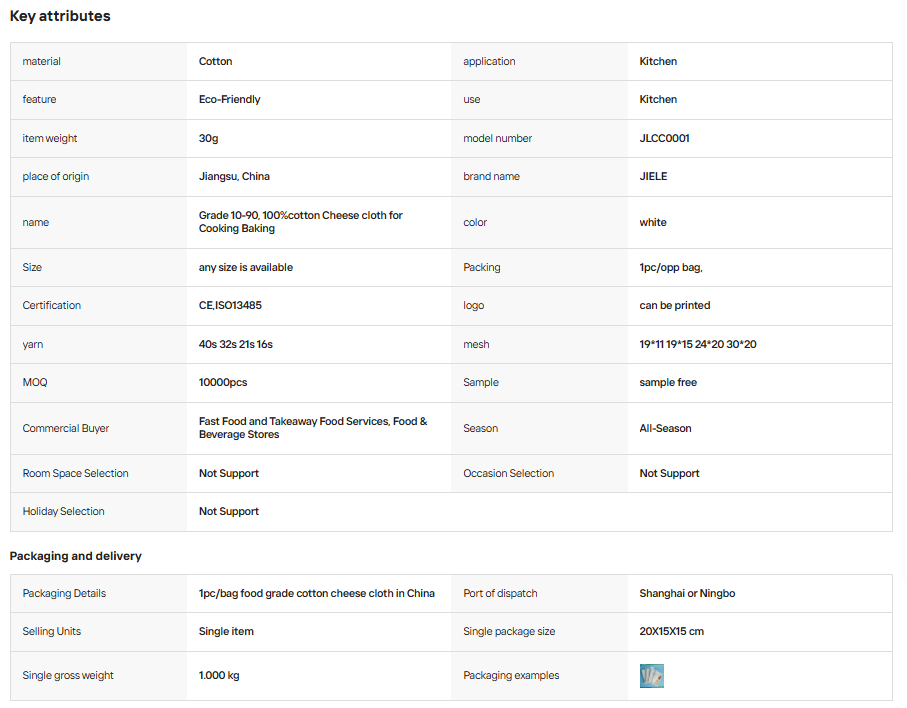This screenshot has height=708, width=907.
Task: Click the Packaging and delivery heading
Action: [x=76, y=556]
